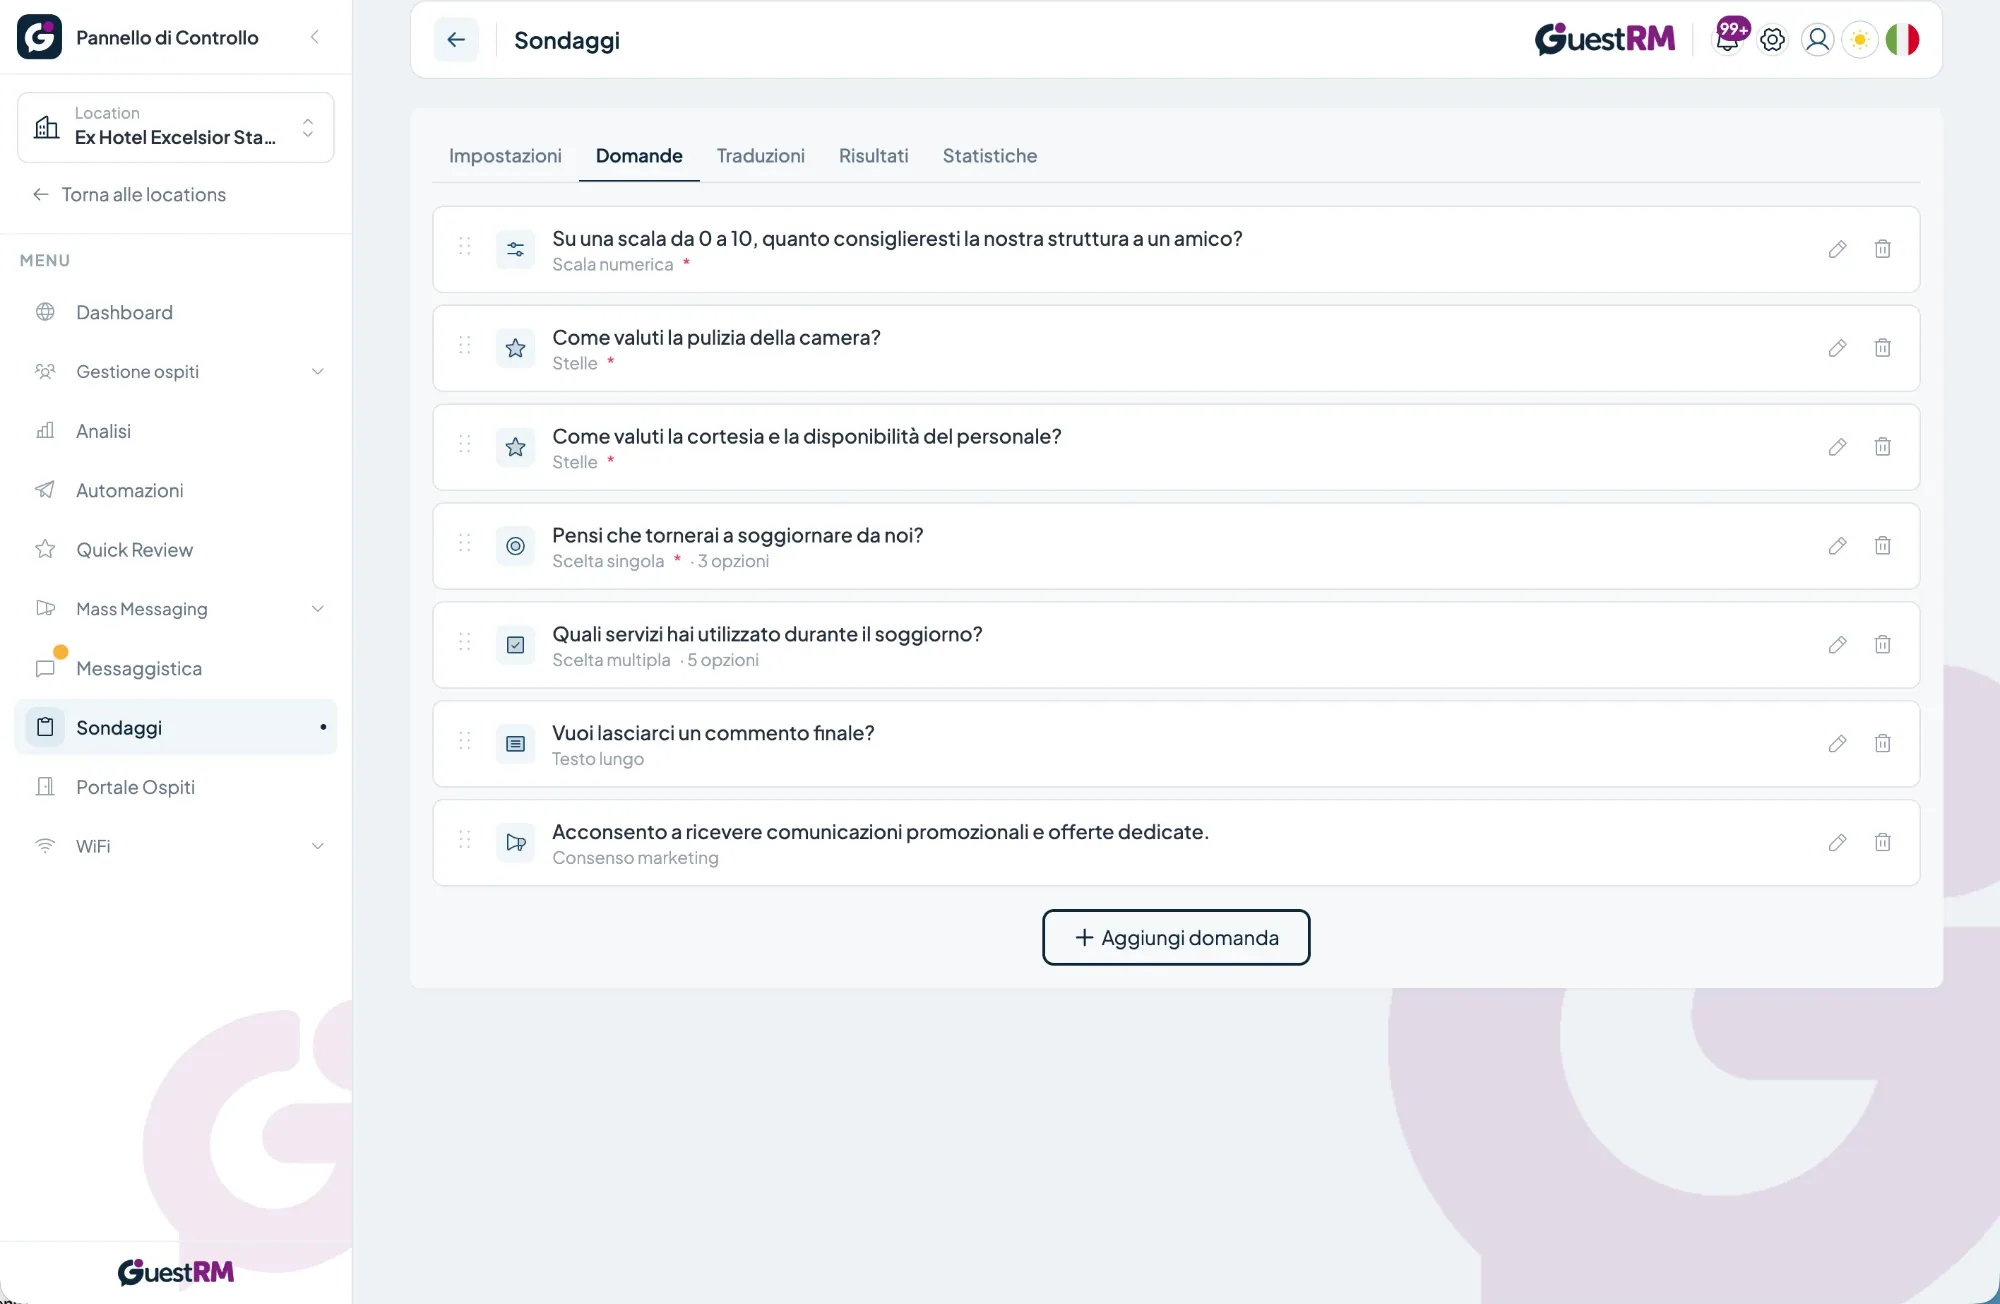Open the Statistiche tab
The image size is (2000, 1304).
pyautogui.click(x=989, y=156)
